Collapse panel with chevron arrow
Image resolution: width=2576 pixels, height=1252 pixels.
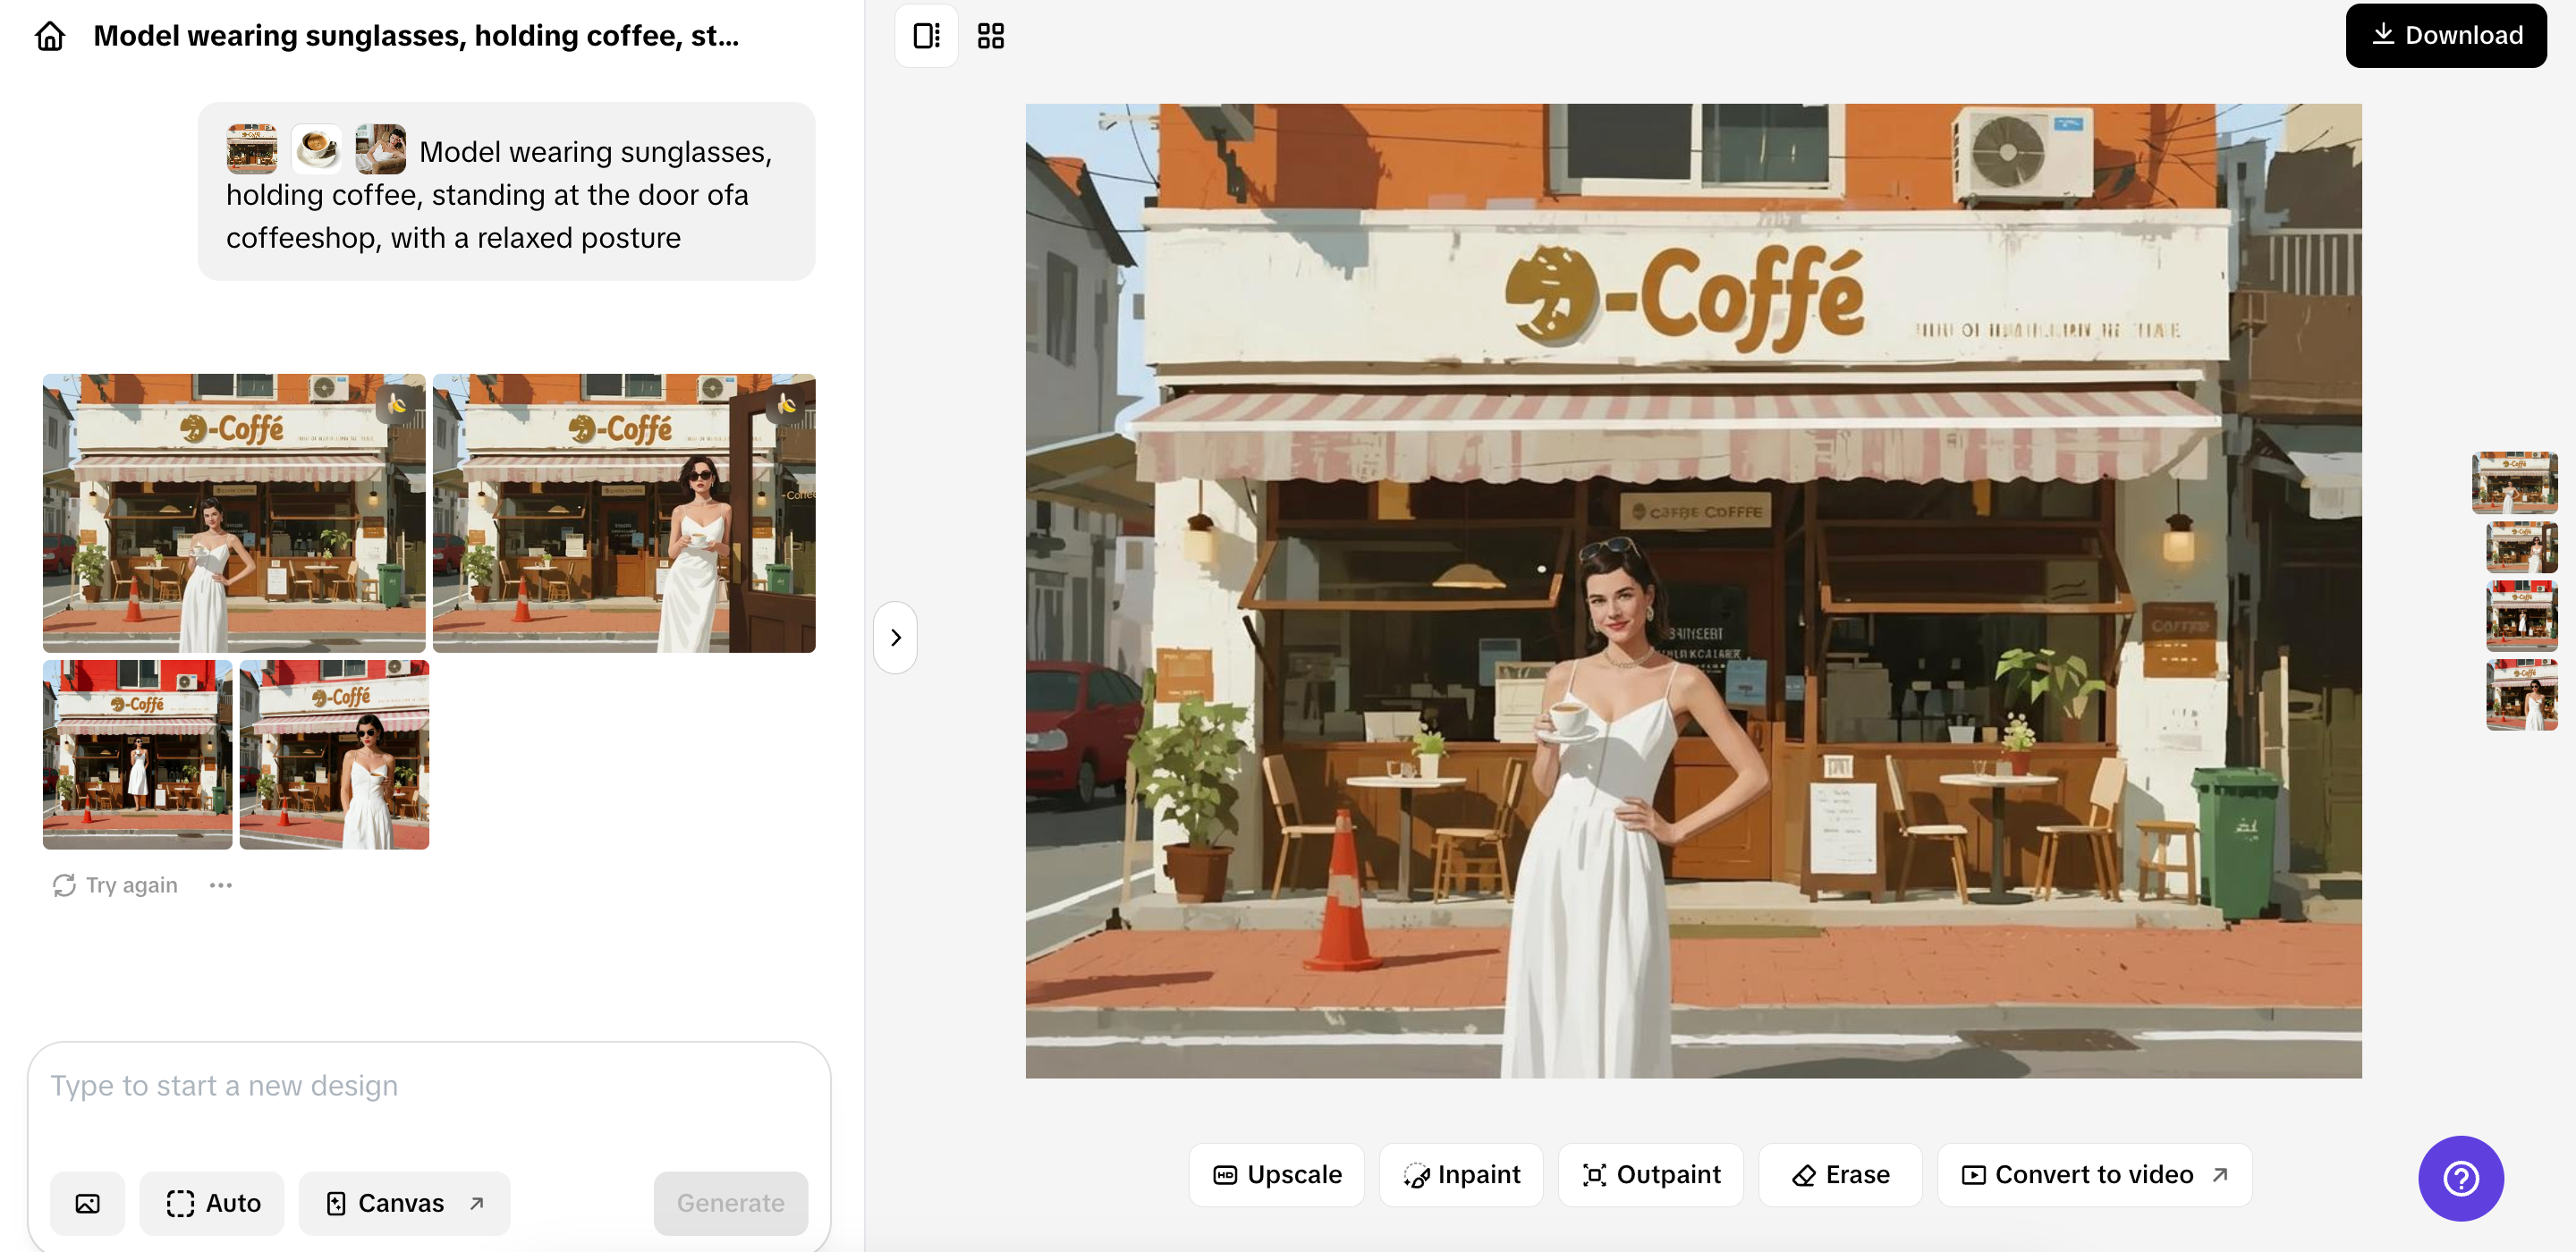(x=895, y=638)
